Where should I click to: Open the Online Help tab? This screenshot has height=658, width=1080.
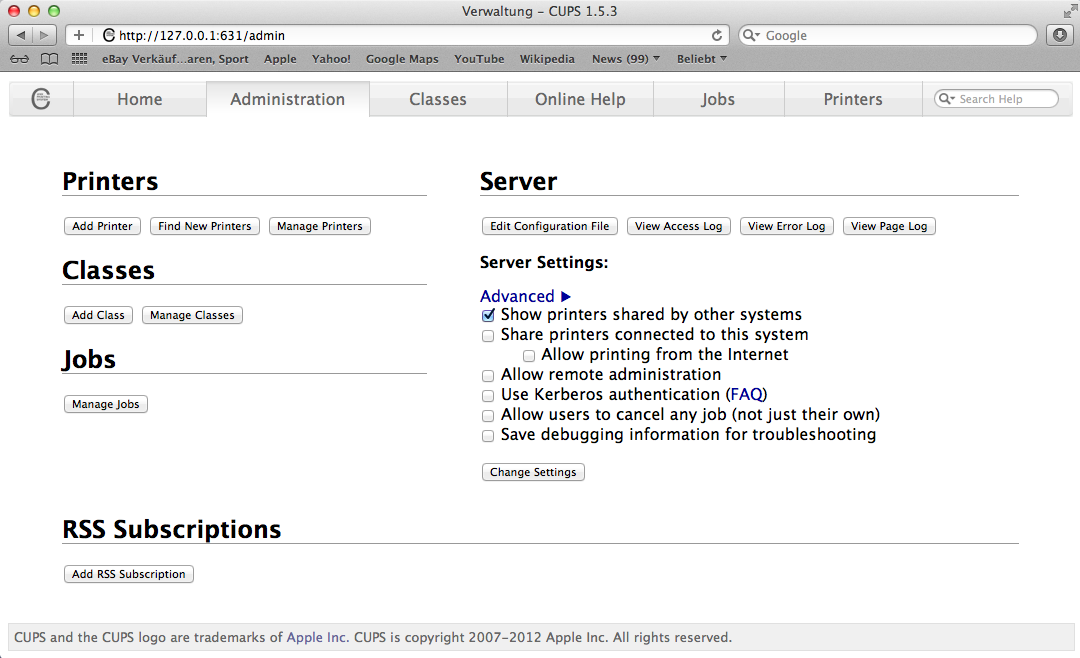pos(581,99)
